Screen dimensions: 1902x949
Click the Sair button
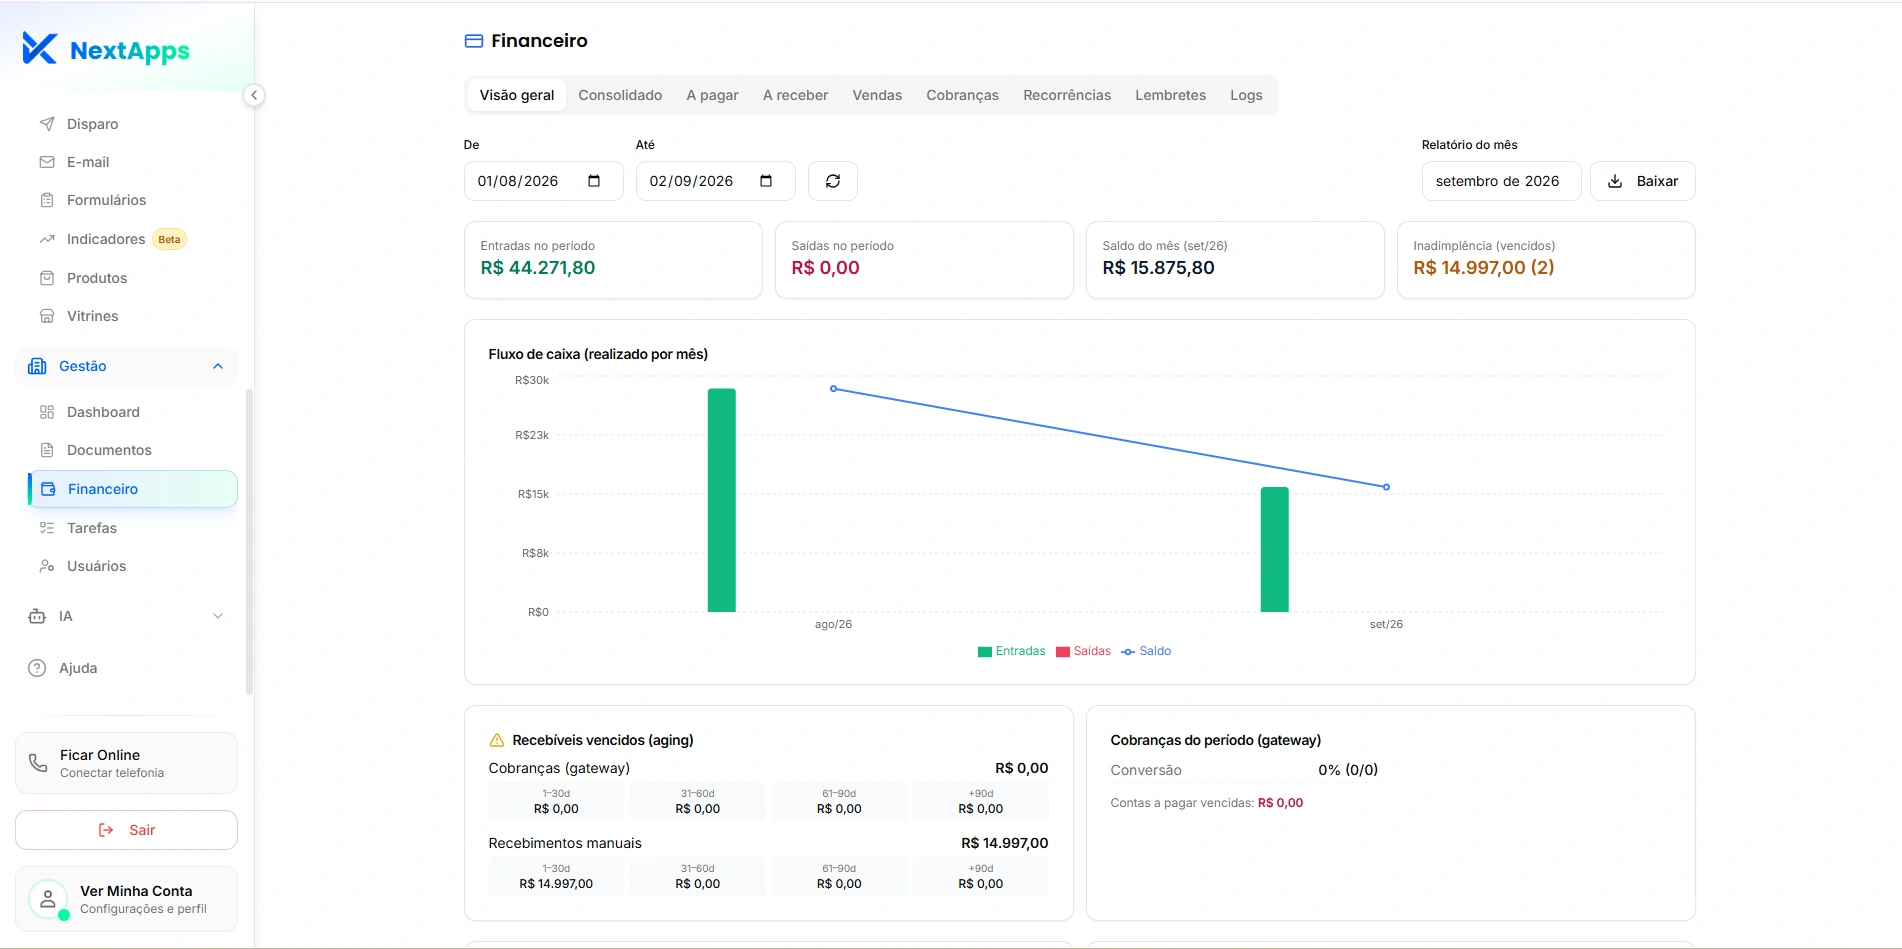pyautogui.click(x=126, y=830)
